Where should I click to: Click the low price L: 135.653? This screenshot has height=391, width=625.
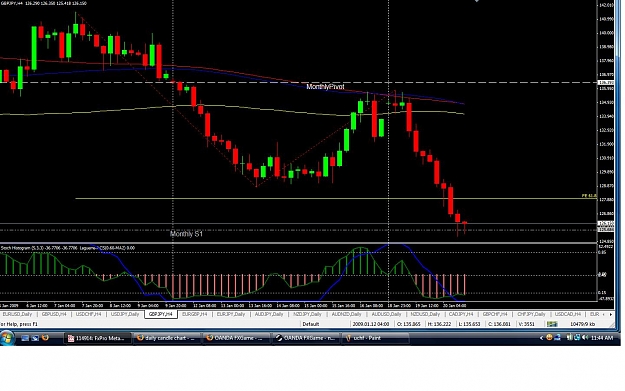[469, 324]
